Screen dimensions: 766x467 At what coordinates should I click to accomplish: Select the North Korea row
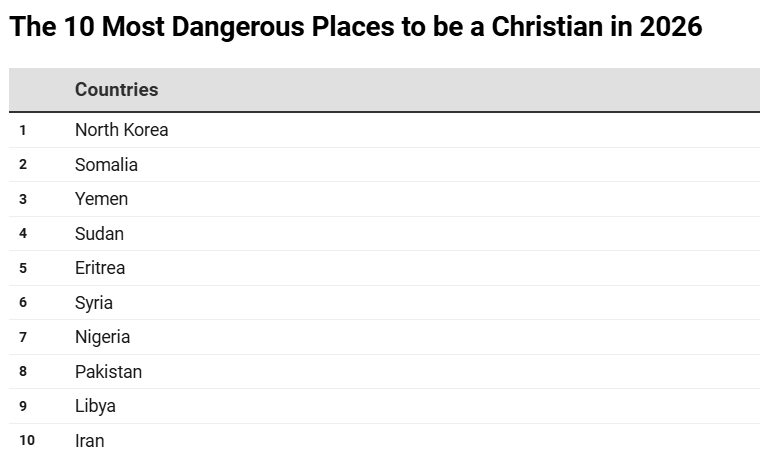coord(384,130)
